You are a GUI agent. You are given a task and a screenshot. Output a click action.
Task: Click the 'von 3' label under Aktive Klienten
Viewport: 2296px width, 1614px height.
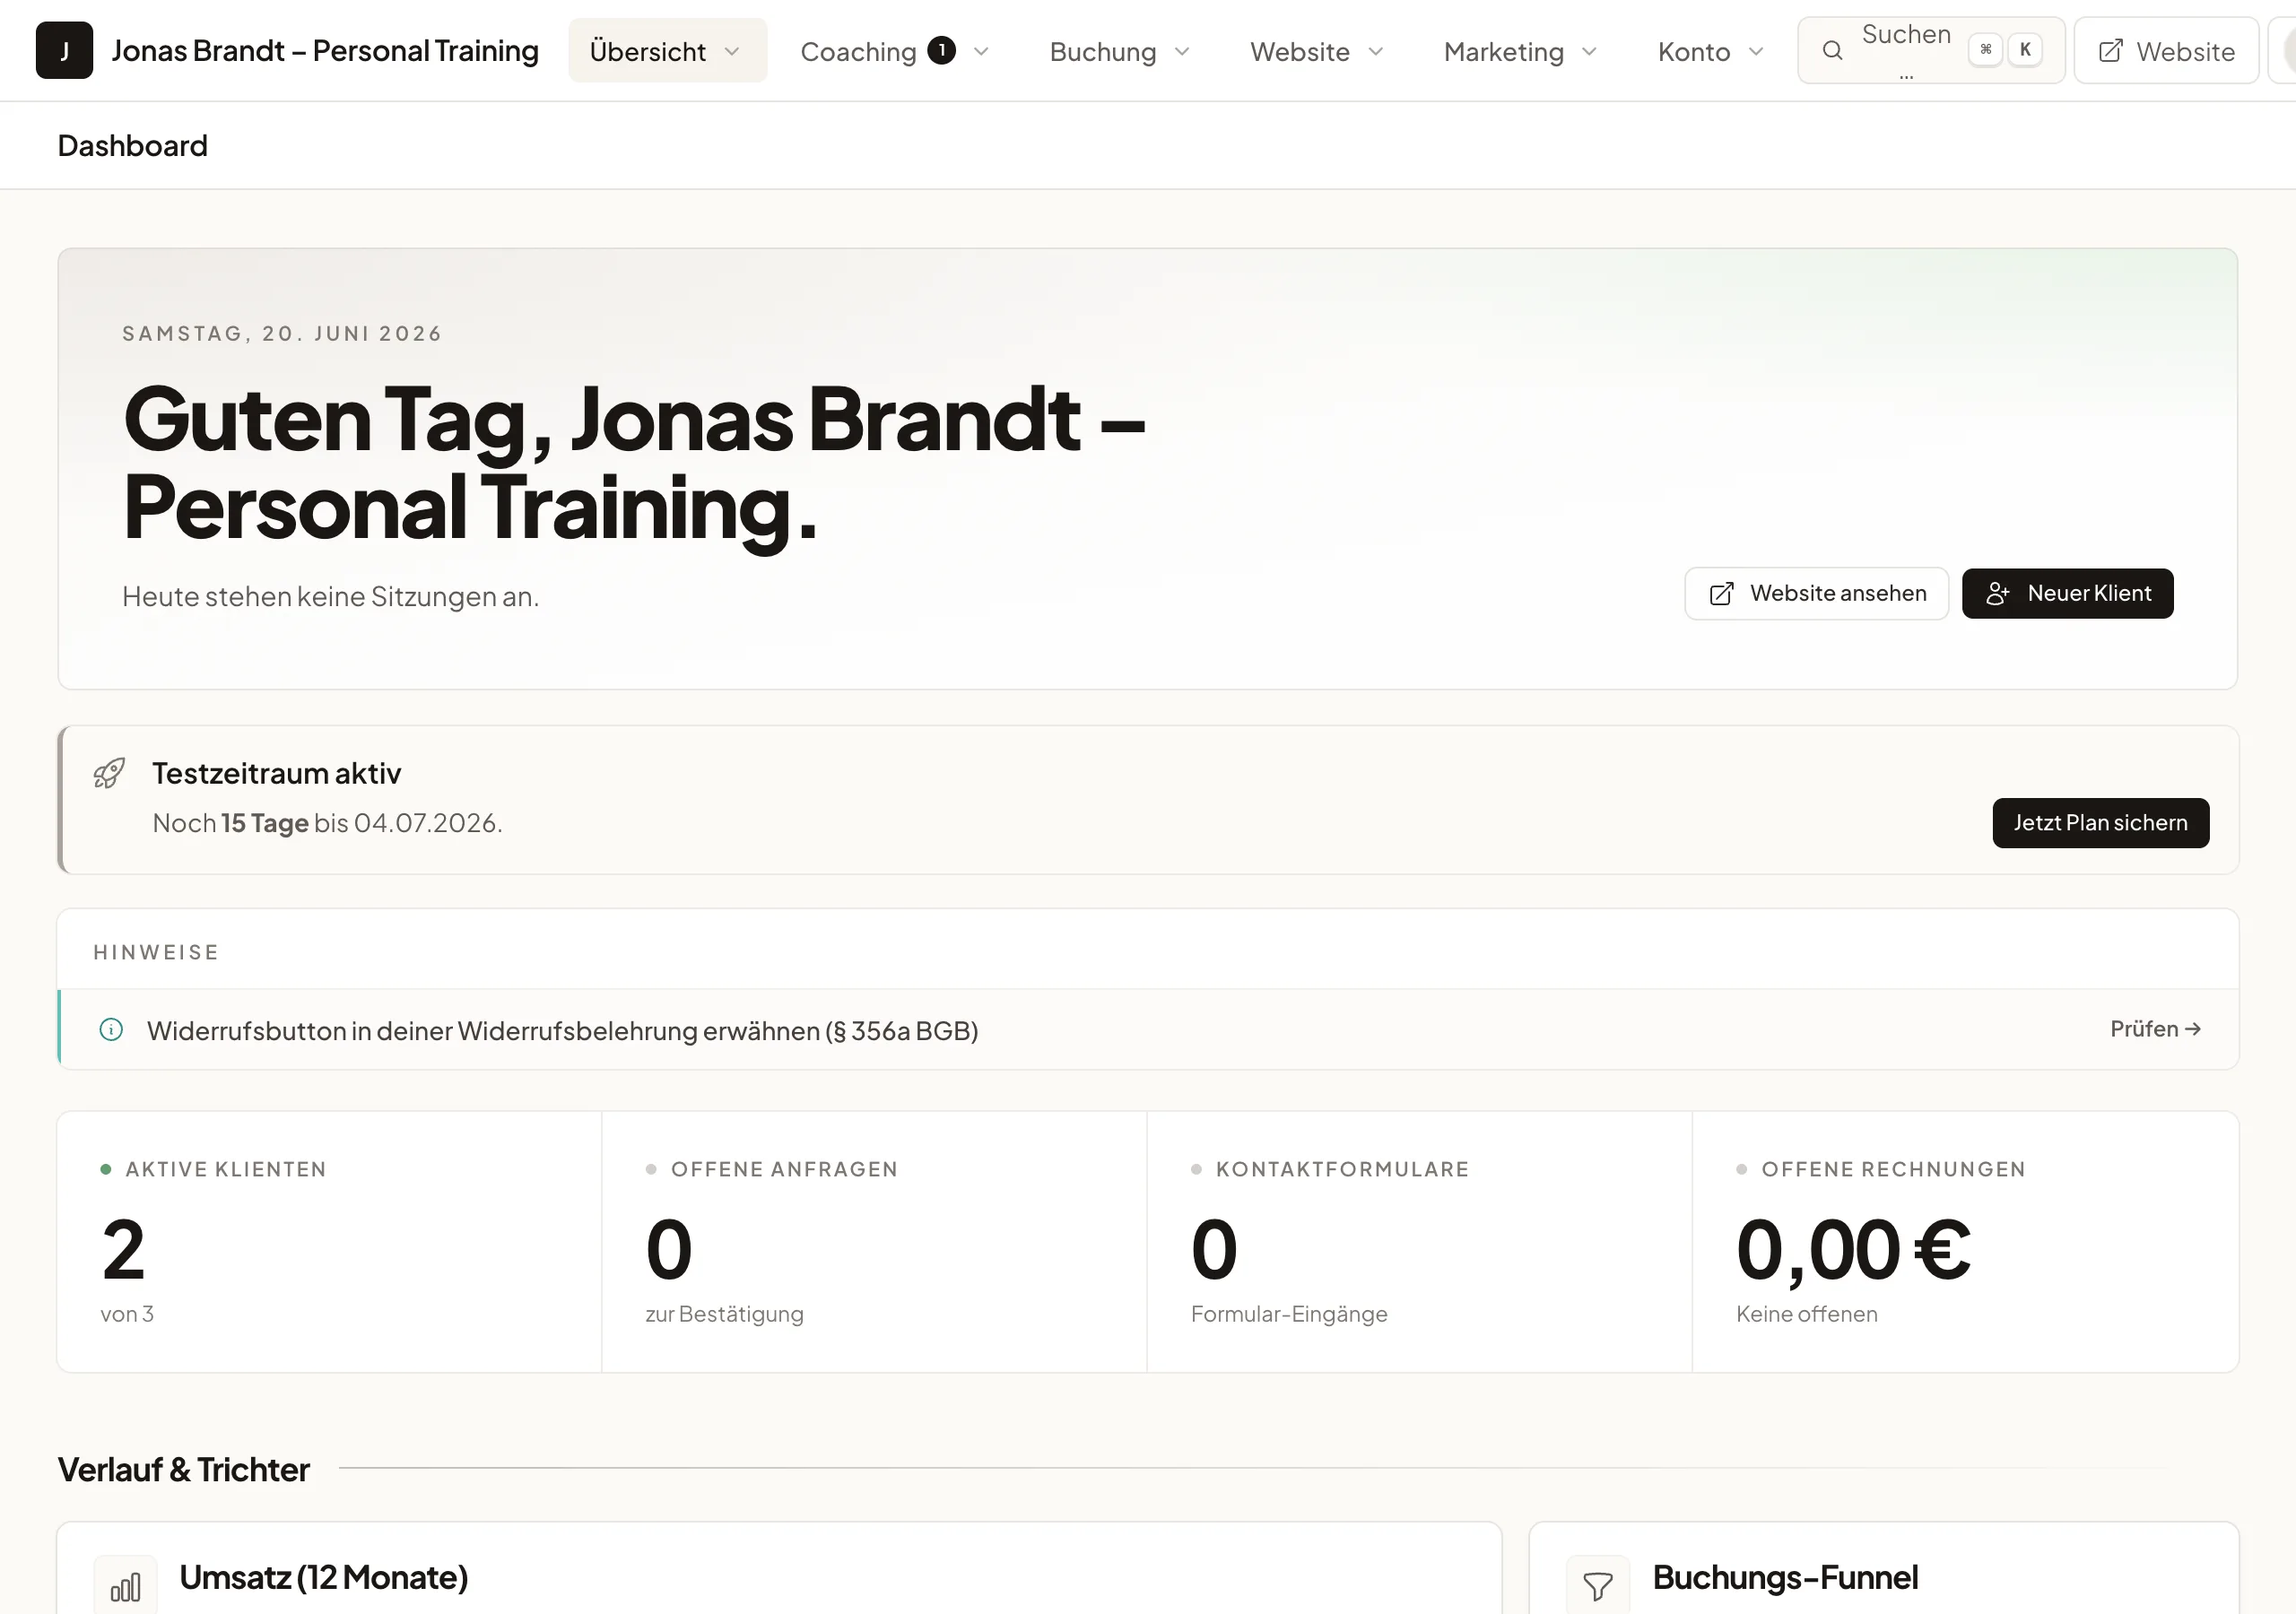(x=127, y=1314)
